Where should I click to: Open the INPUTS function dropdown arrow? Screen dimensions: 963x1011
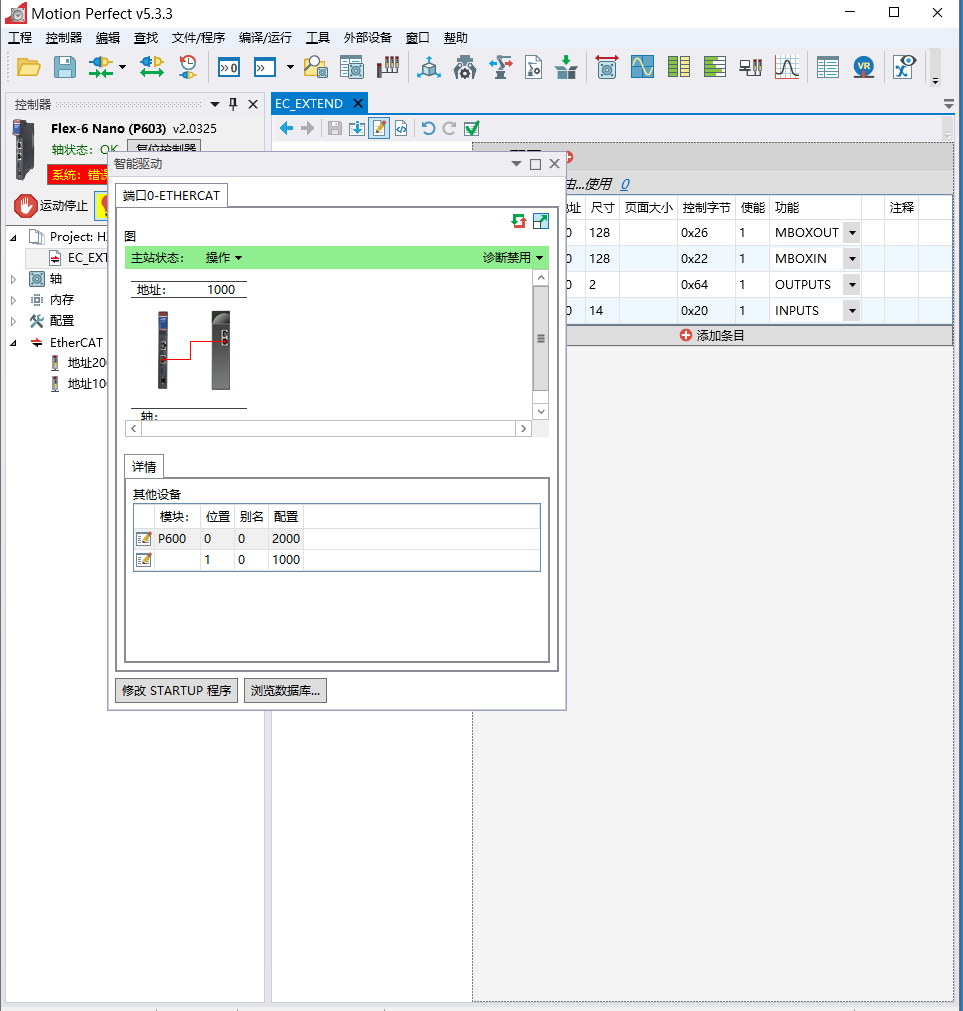[852, 311]
